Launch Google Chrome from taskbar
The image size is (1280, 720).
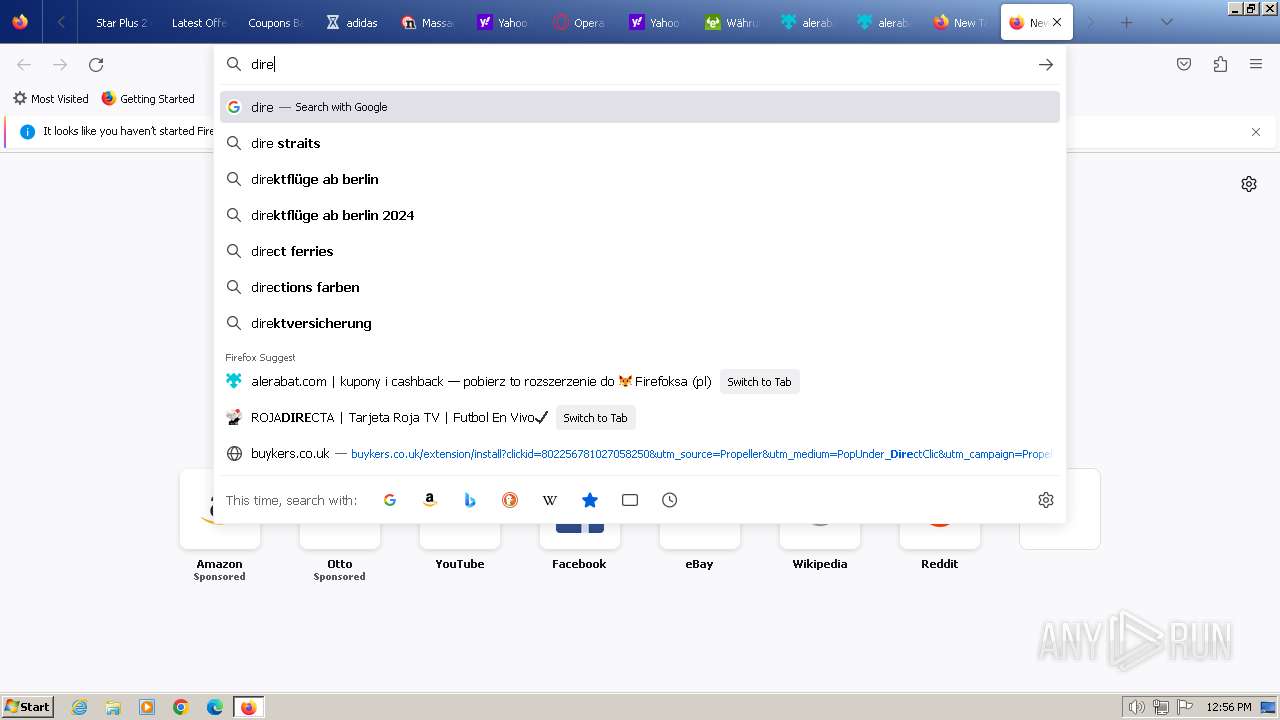point(181,707)
